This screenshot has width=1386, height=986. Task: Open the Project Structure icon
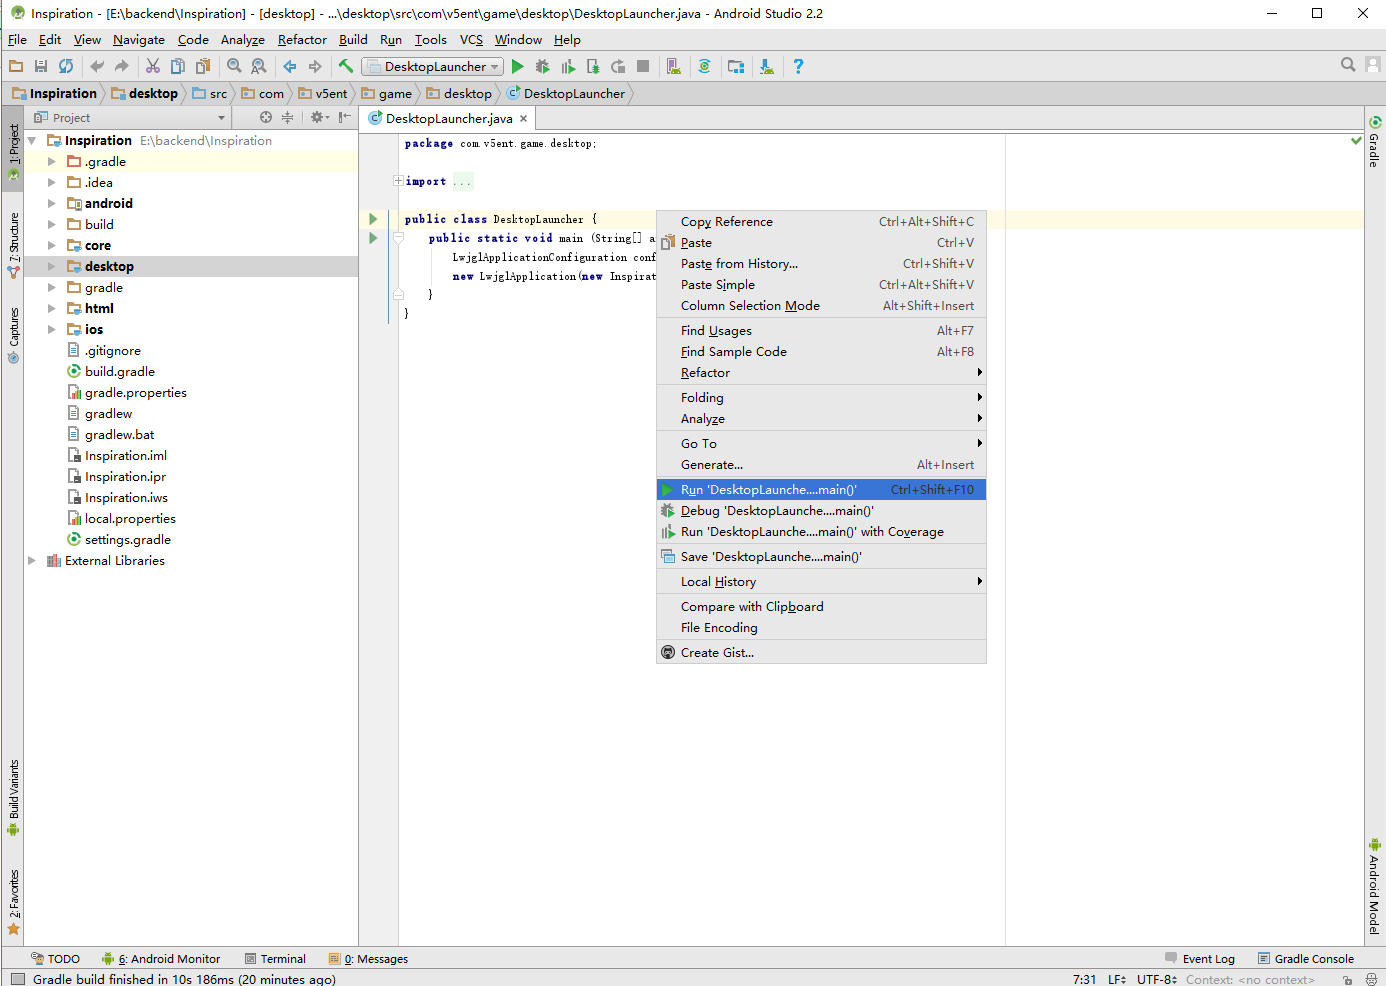pos(736,66)
